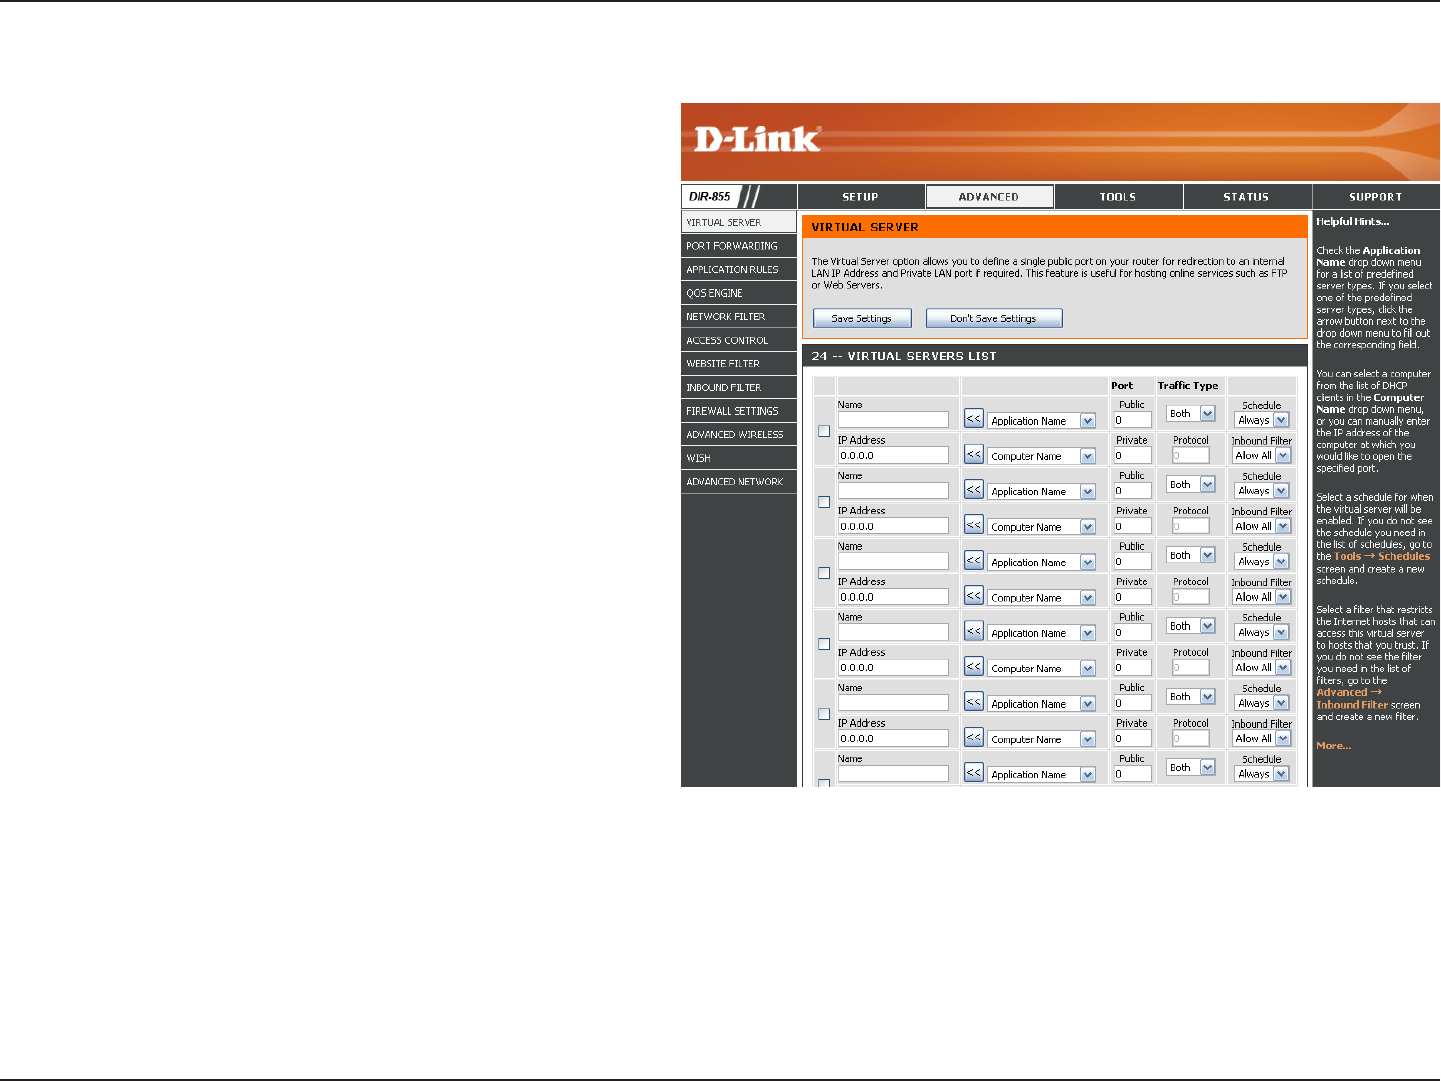
Task: Open the Application Name dropdown in the sixth entry
Action: 1042,775
